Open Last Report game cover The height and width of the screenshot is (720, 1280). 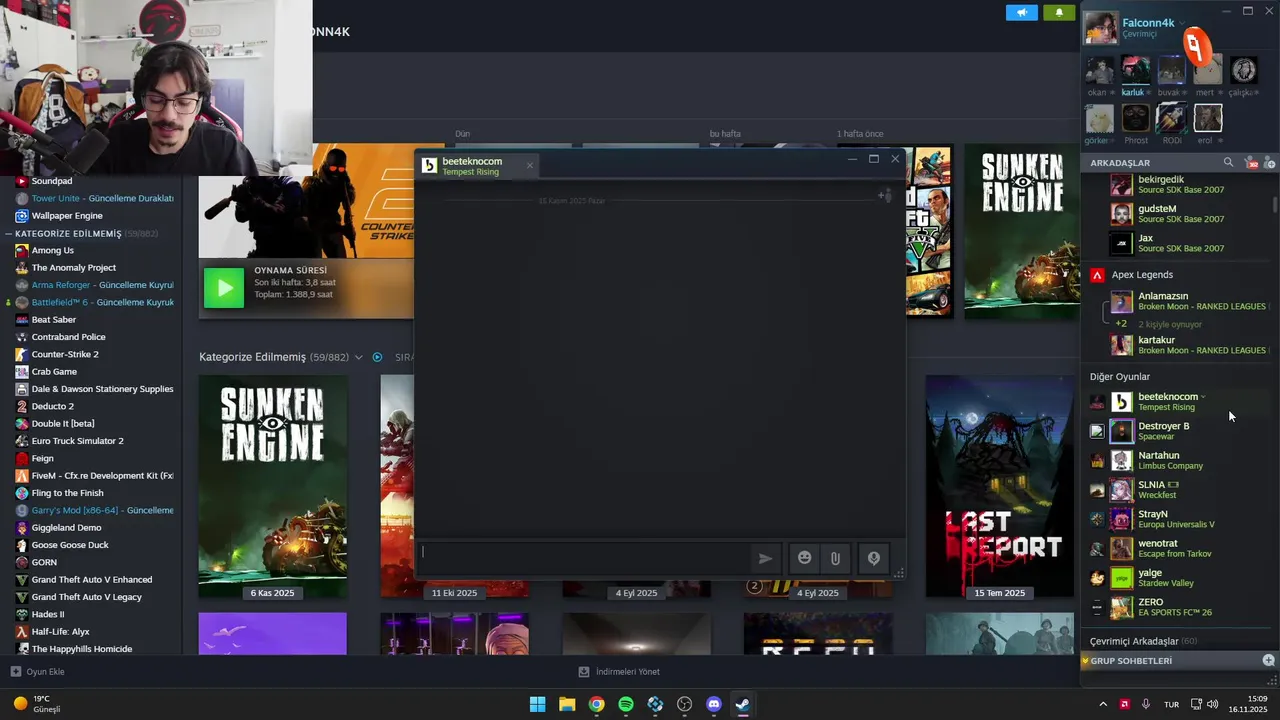(x=1000, y=486)
